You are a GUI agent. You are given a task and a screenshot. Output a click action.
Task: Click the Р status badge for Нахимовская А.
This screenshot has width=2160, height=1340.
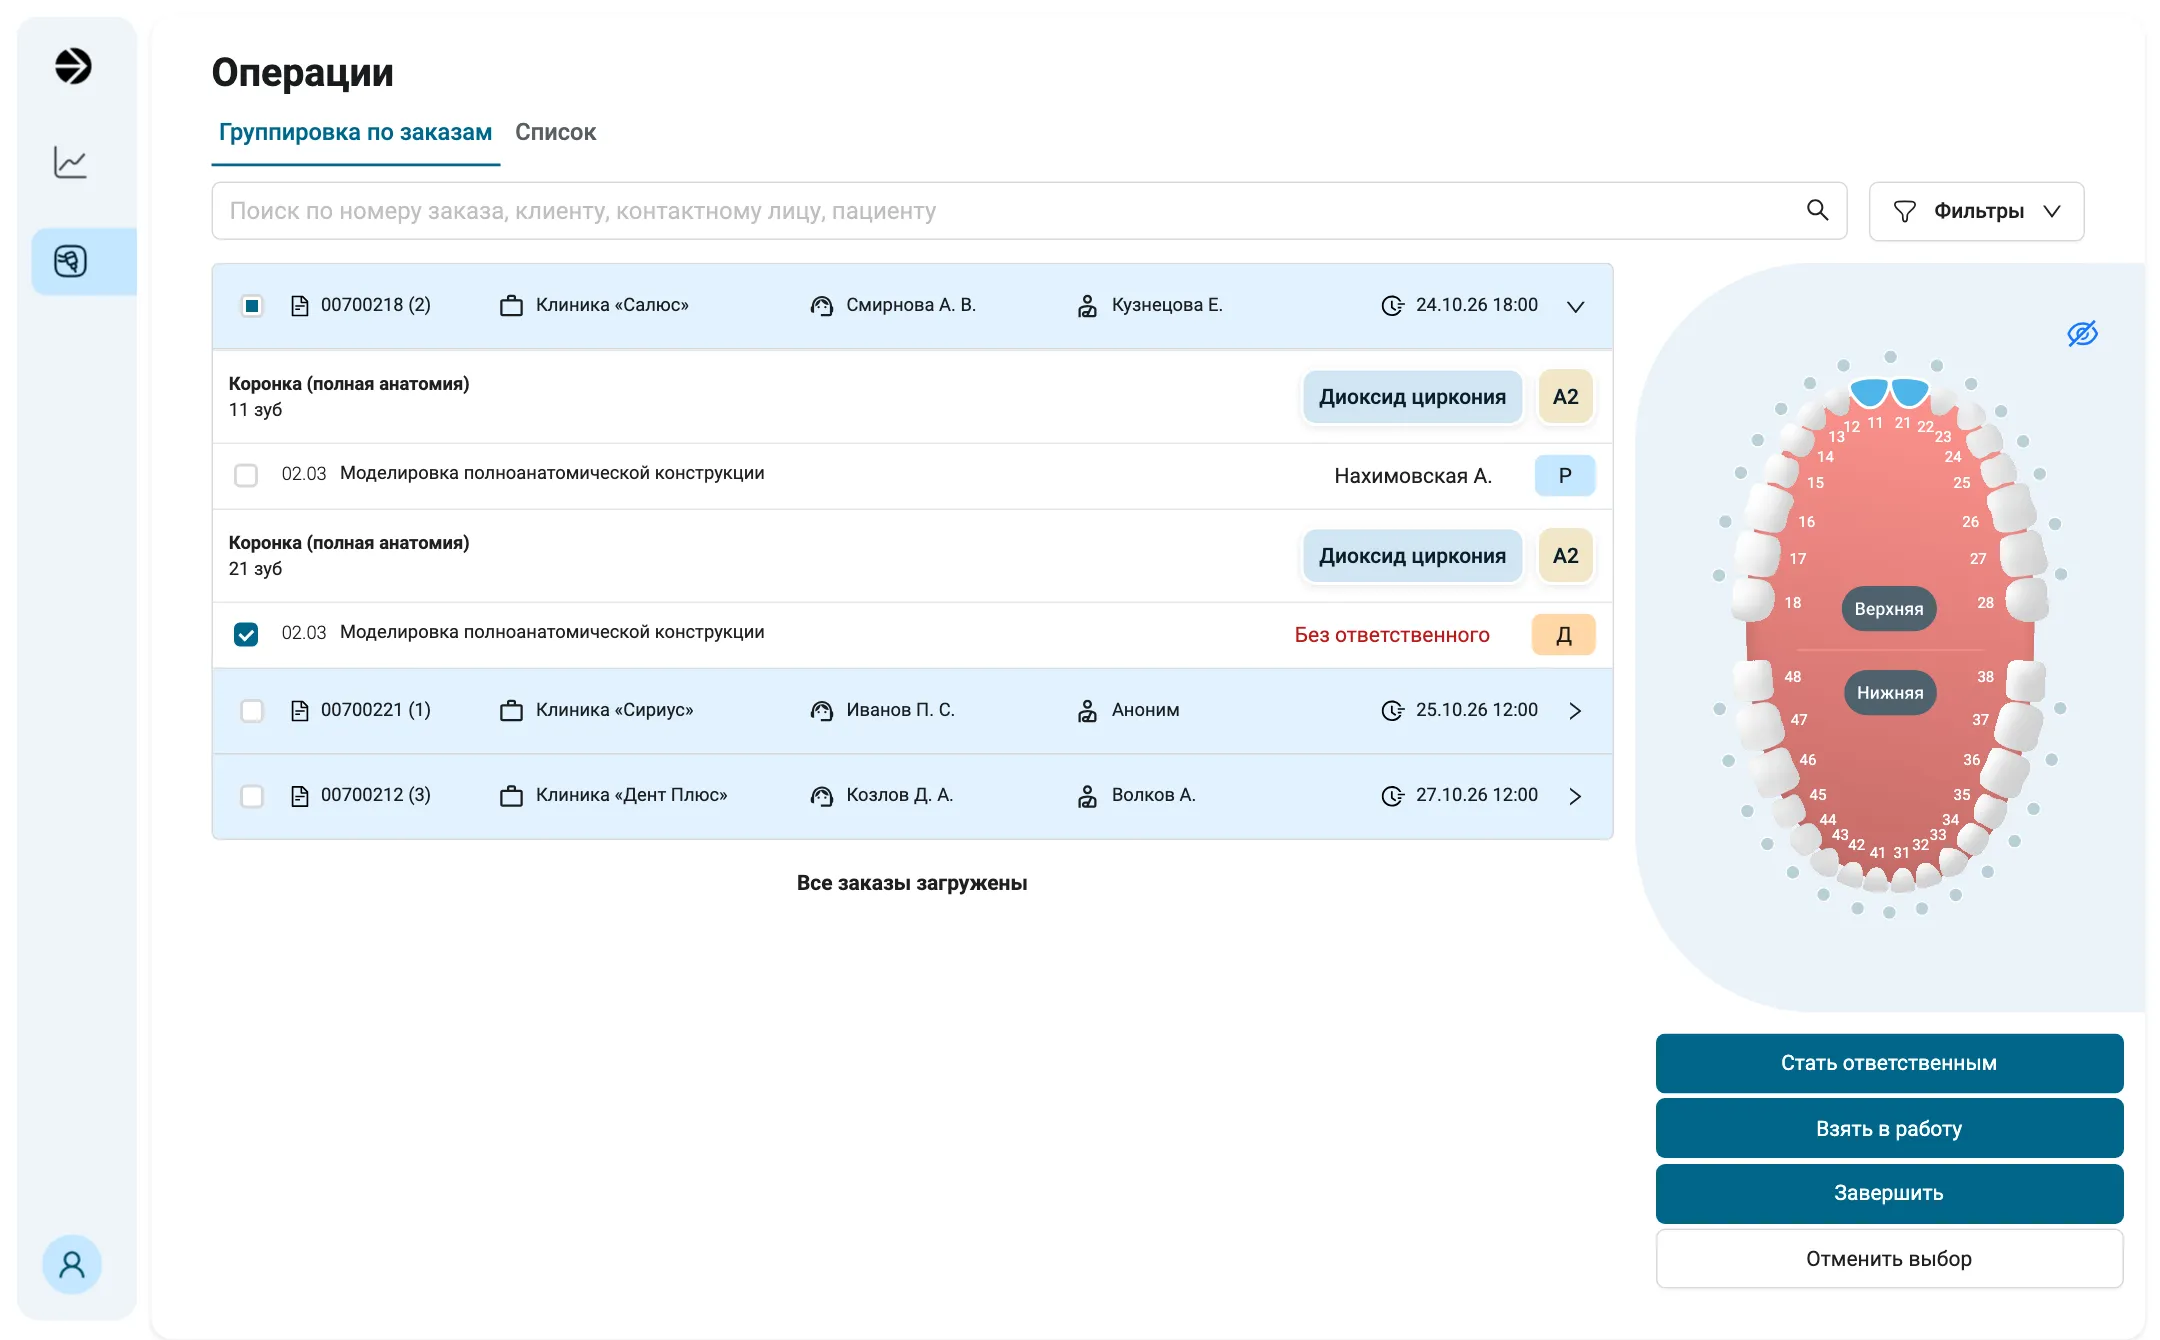[x=1565, y=475]
